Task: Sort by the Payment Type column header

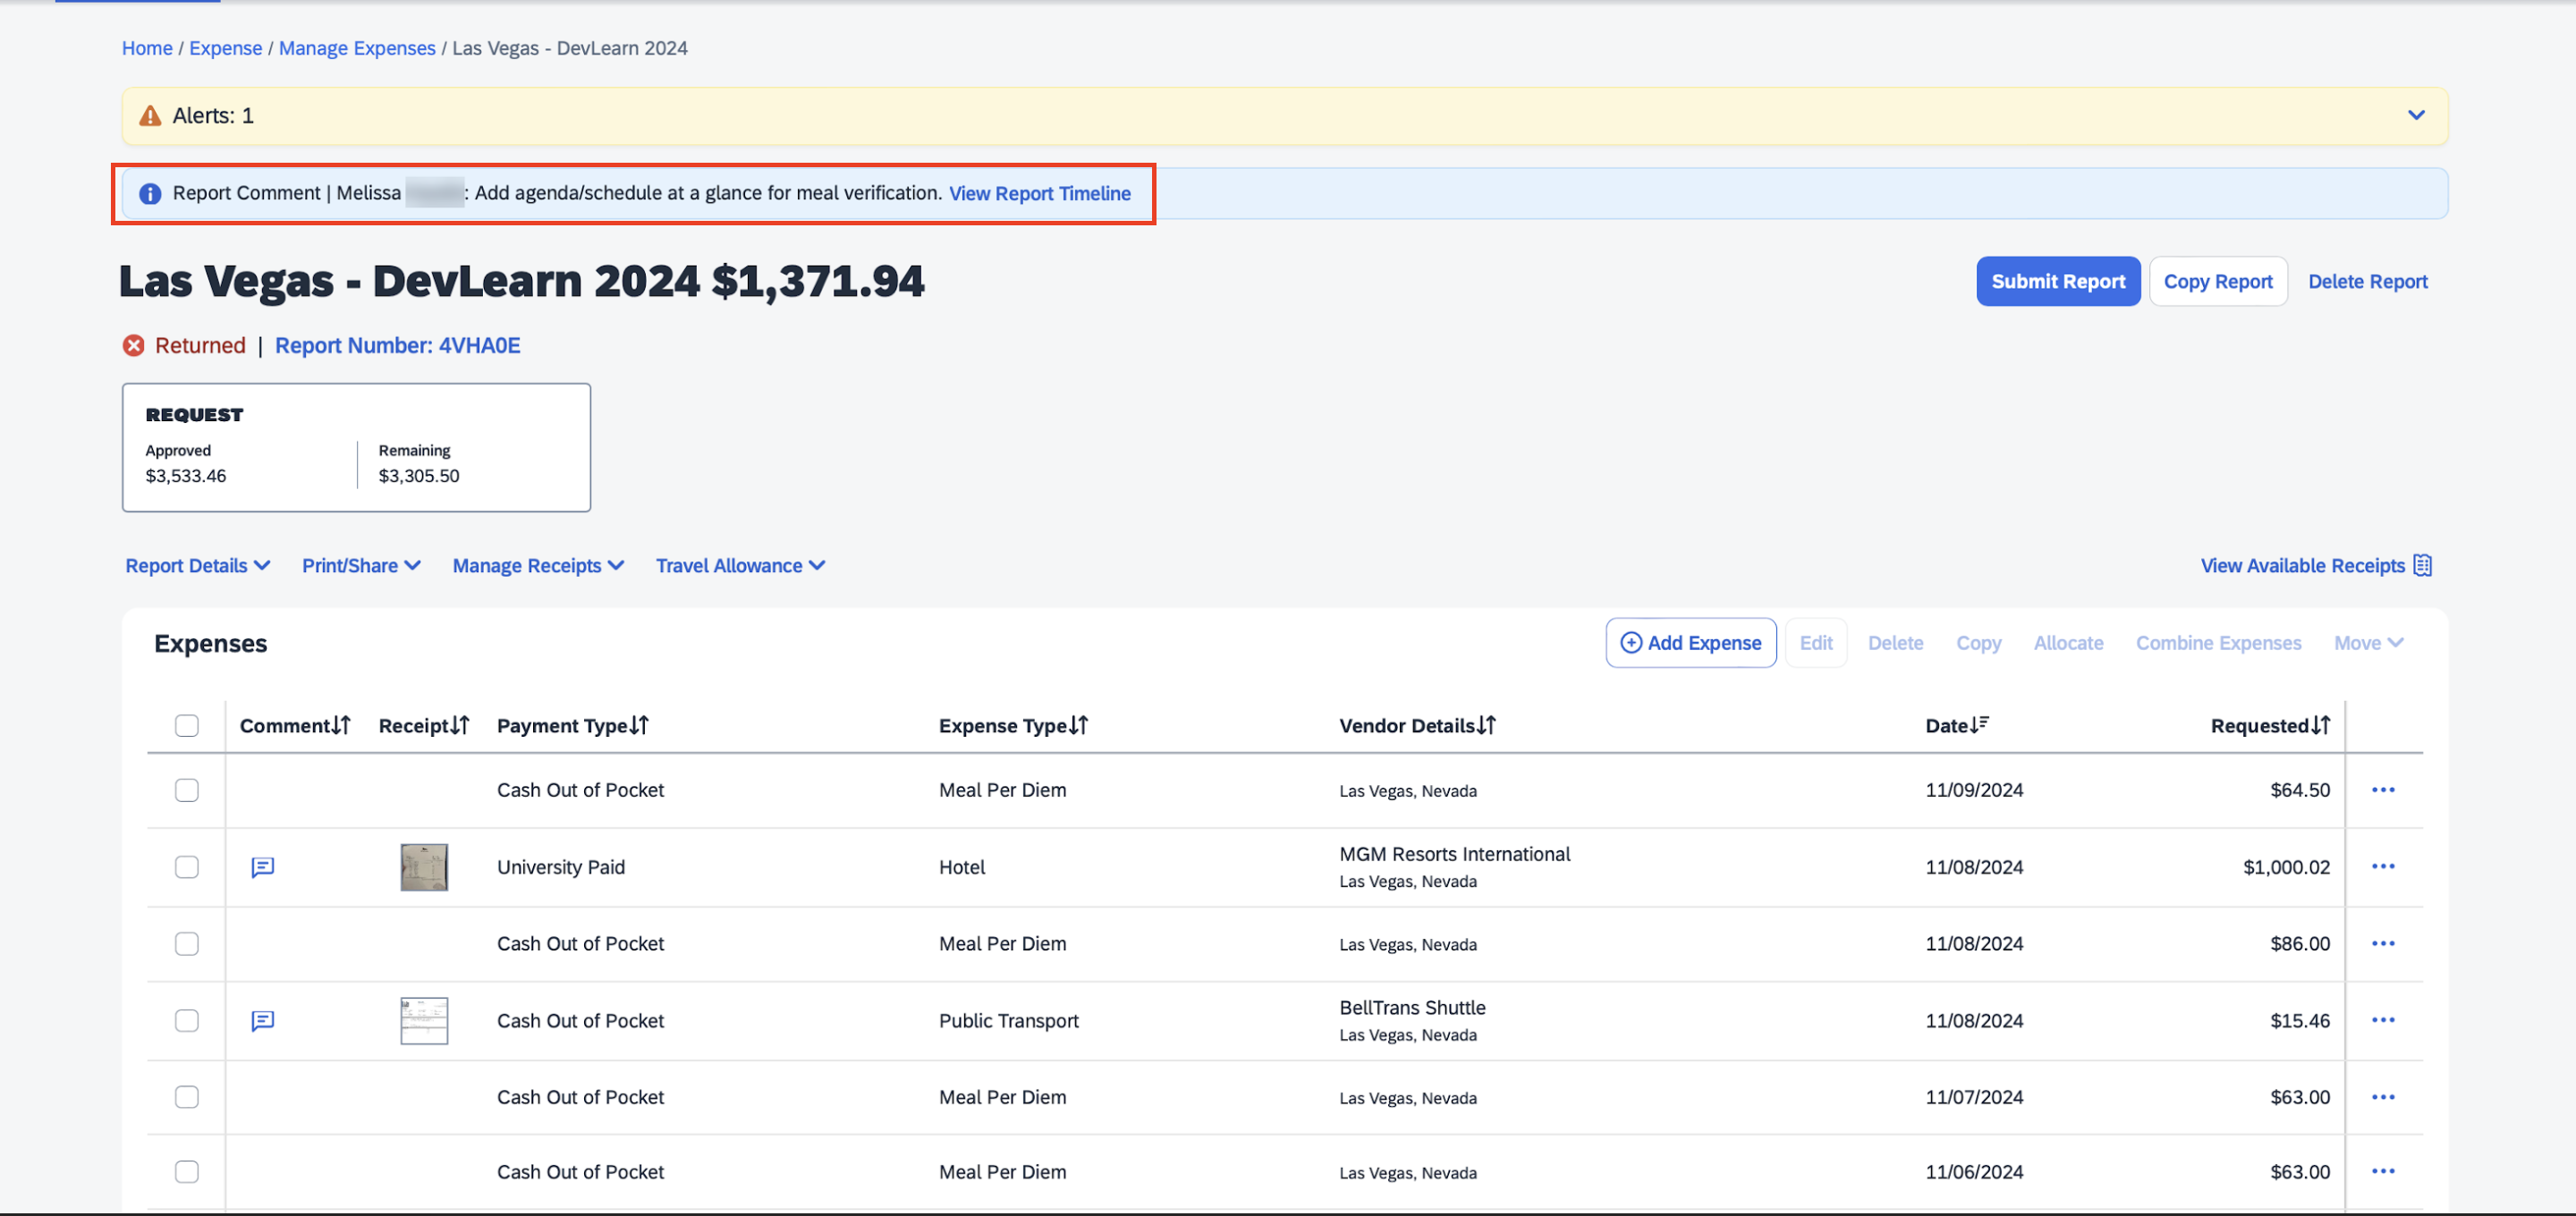Action: click(573, 726)
